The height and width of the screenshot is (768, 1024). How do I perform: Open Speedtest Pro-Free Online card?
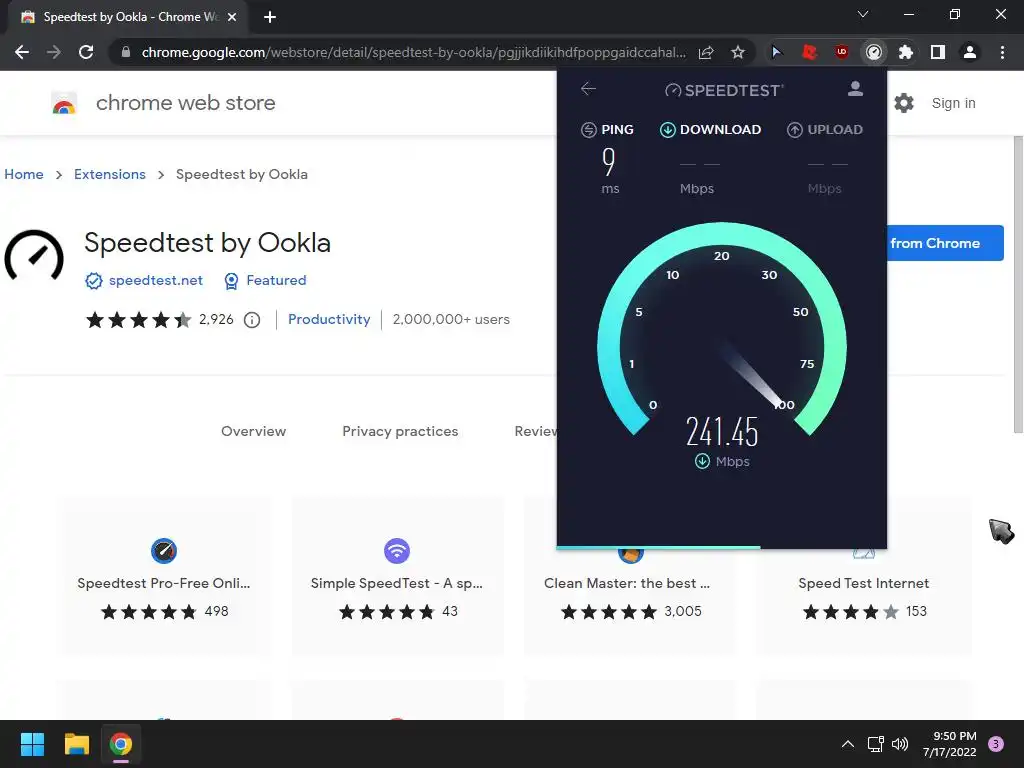tap(164, 576)
